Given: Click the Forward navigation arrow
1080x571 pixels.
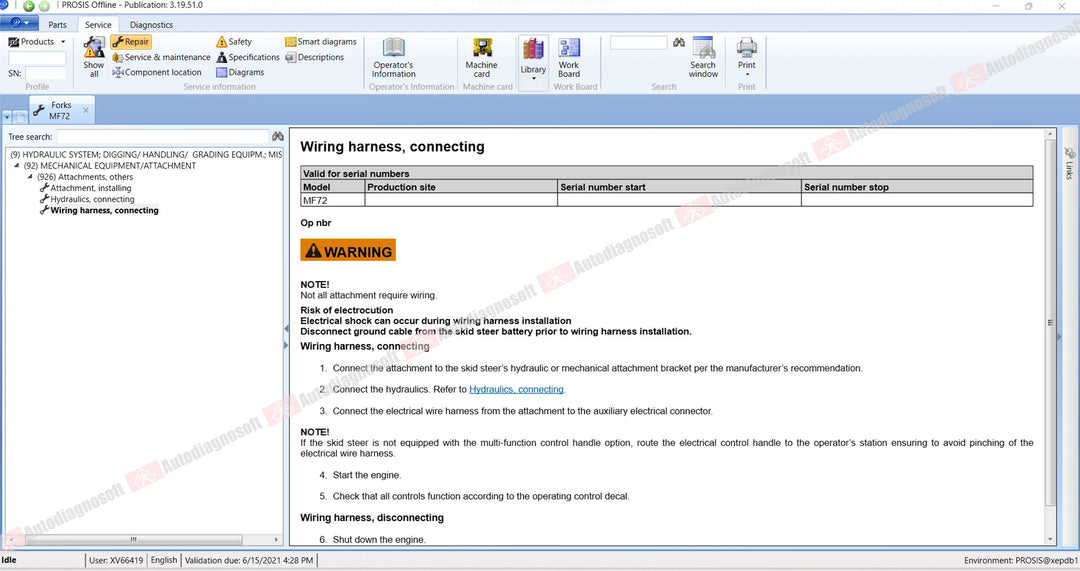Looking at the screenshot, I should pyautogui.click(x=44, y=6).
